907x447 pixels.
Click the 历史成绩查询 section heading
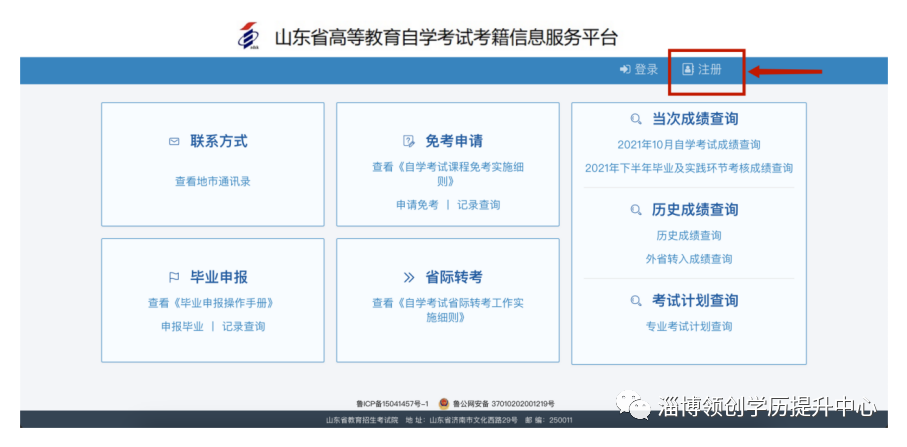695,209
